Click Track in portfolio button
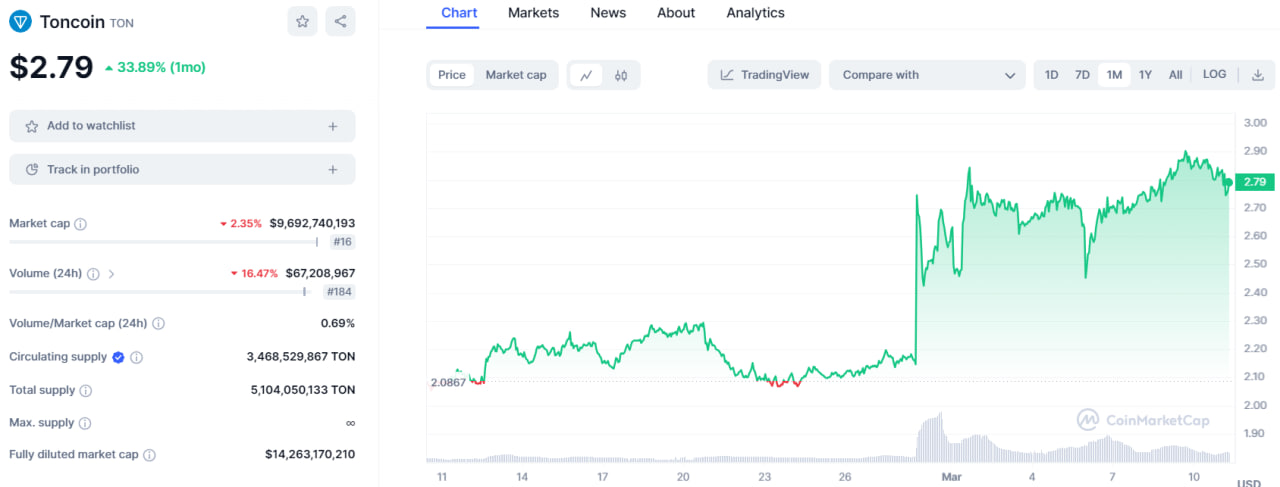Viewport: 1280px width, 487px height. pyautogui.click(x=182, y=170)
